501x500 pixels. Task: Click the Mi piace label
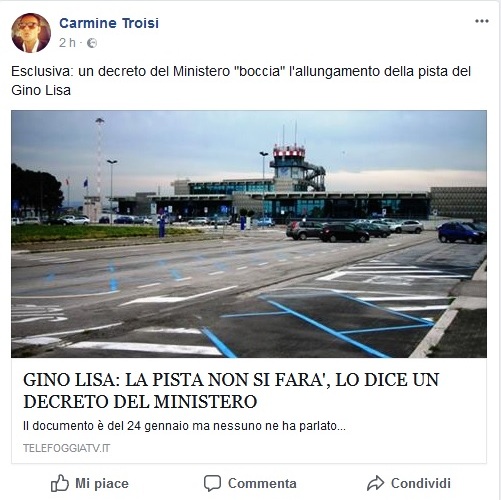(102, 483)
